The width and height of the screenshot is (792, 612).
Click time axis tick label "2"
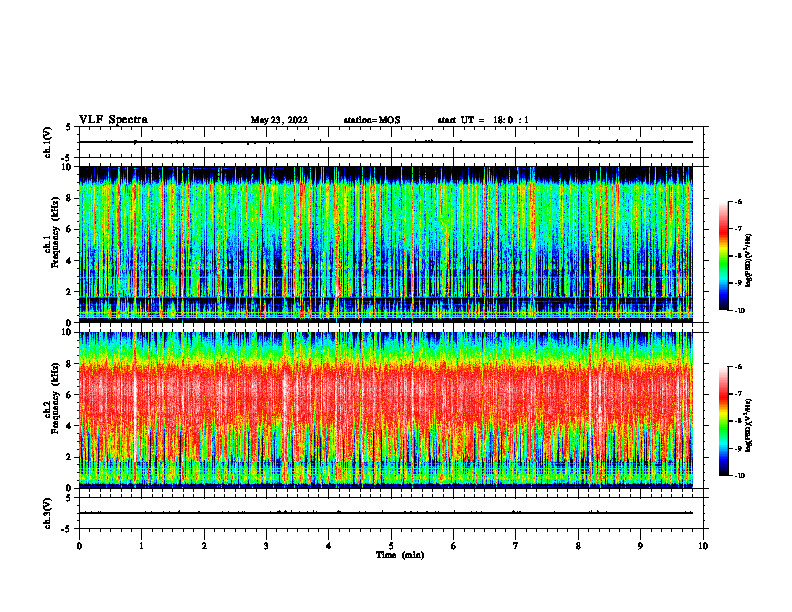(x=204, y=546)
